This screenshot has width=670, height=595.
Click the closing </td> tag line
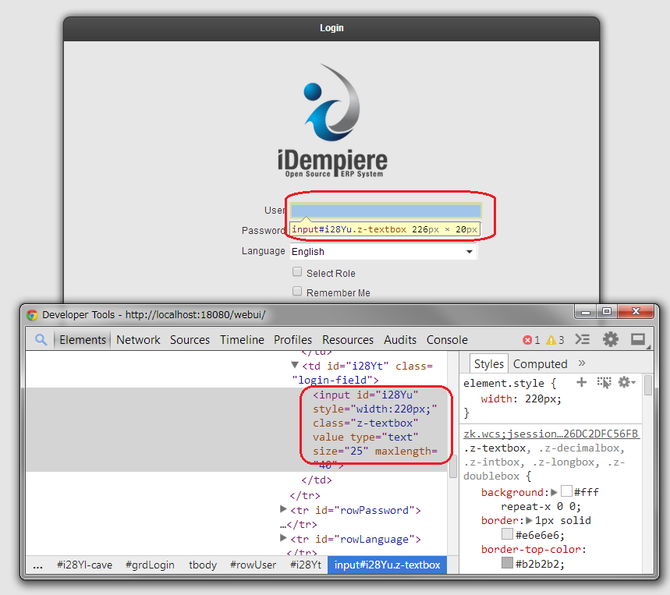(x=317, y=480)
